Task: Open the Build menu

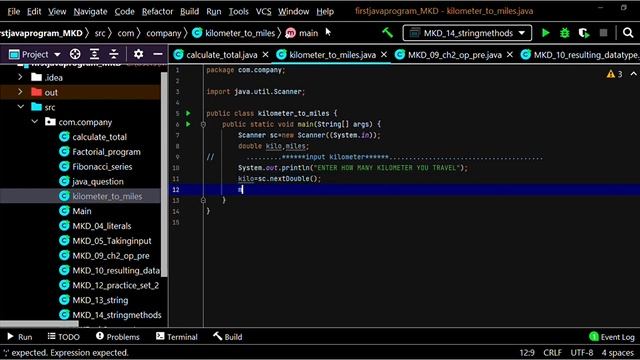Action: [189, 11]
